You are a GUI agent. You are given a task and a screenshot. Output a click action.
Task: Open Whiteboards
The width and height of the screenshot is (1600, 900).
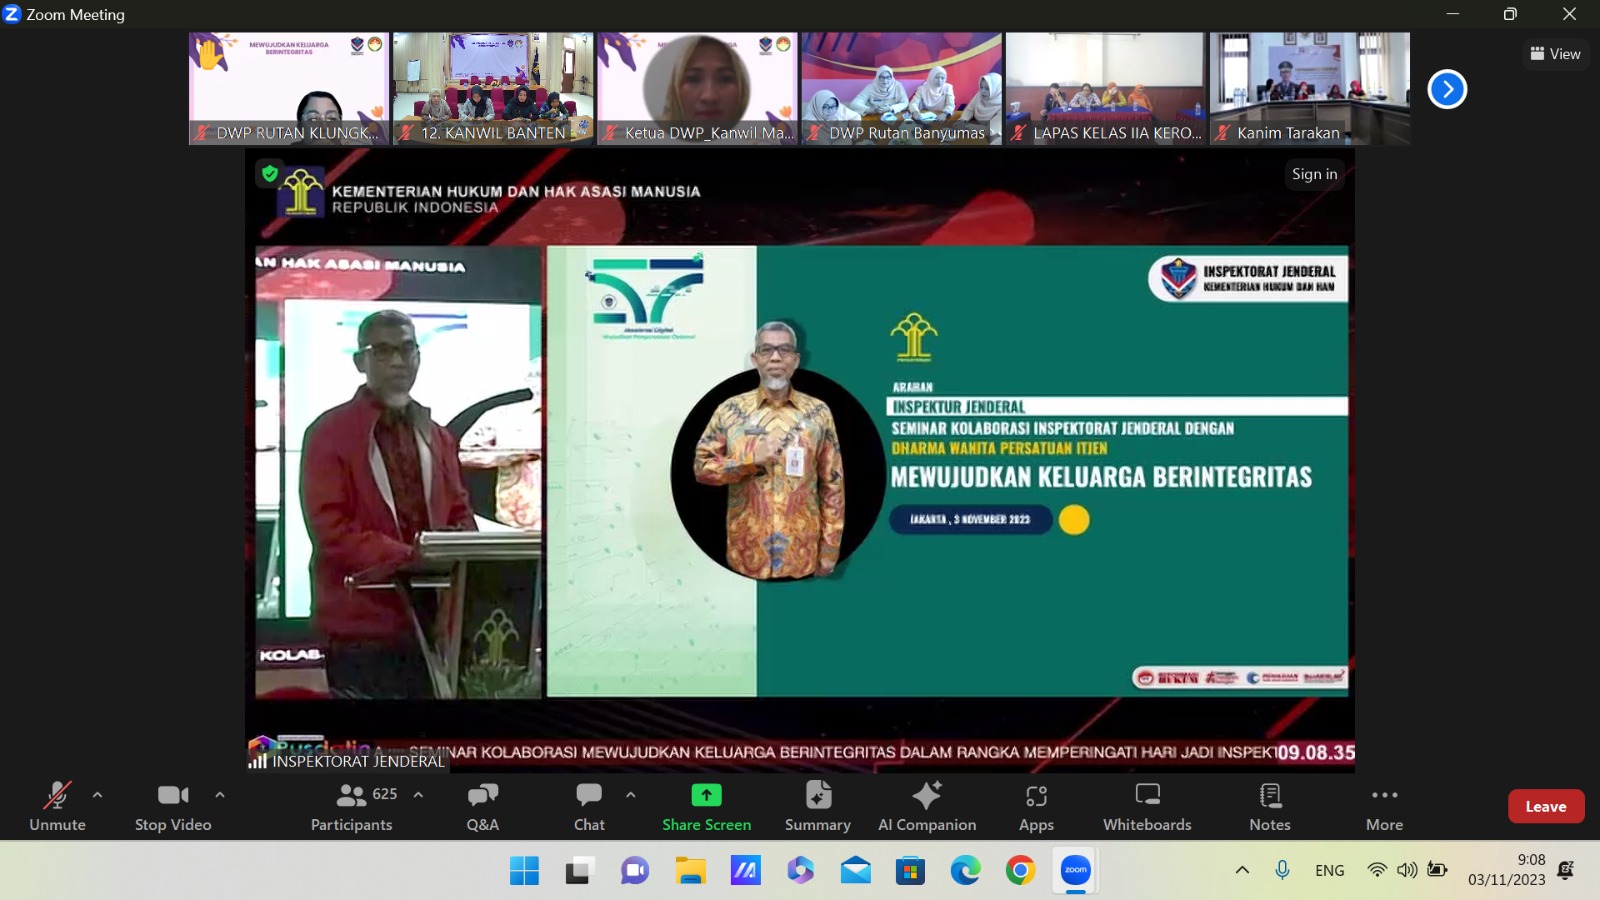tap(1147, 806)
